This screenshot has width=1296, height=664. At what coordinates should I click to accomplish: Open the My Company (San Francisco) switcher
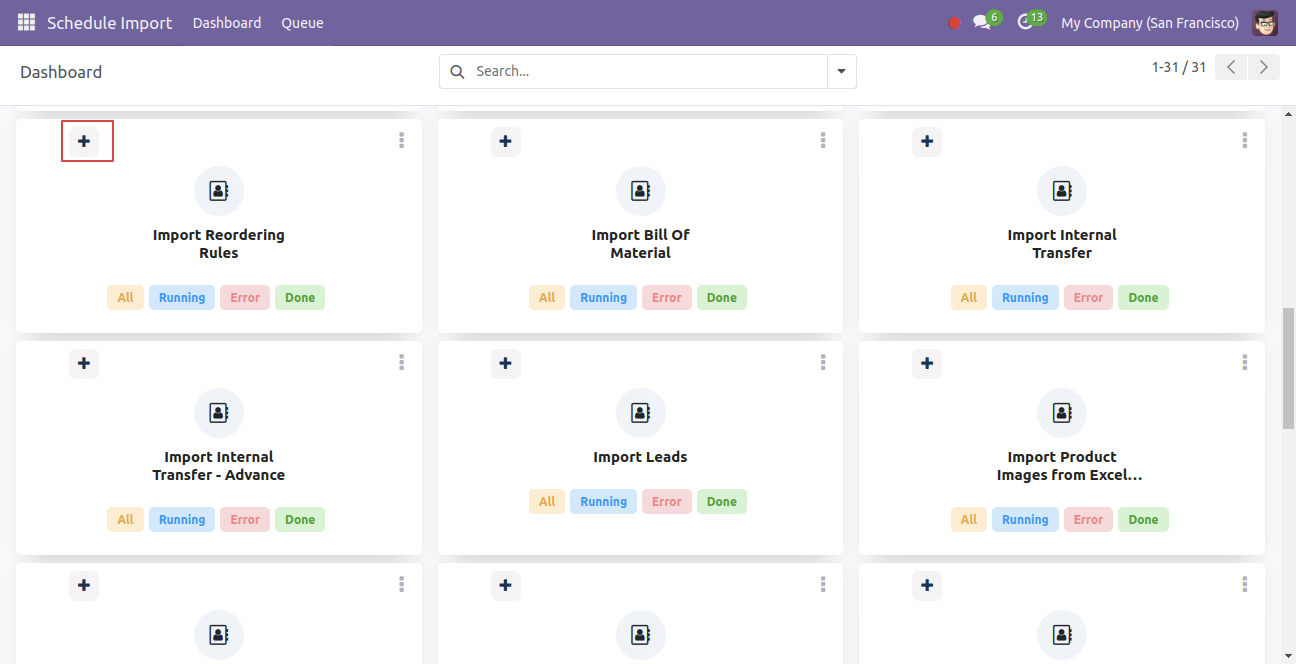[1150, 22]
